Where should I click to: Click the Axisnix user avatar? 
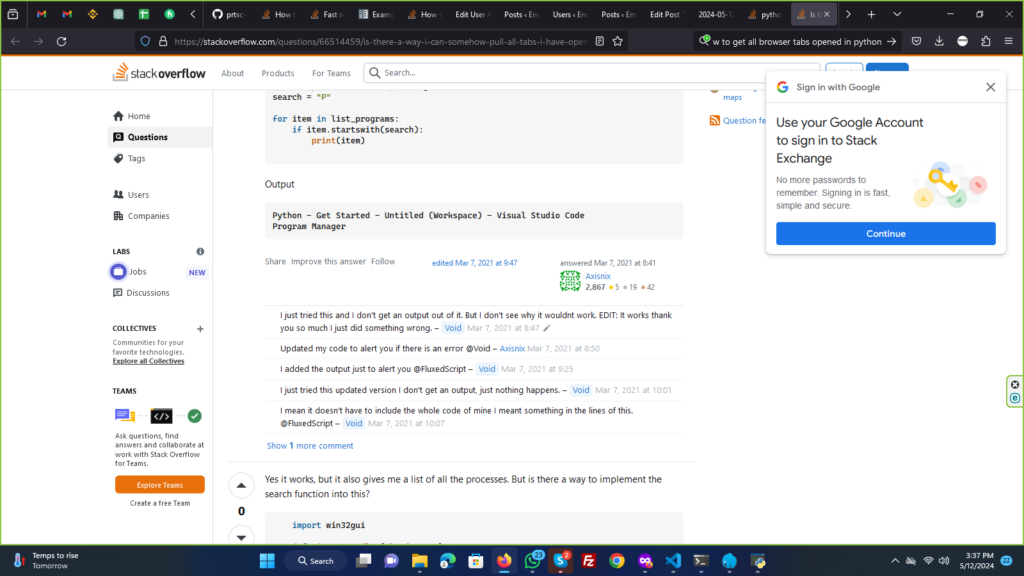[x=570, y=281]
